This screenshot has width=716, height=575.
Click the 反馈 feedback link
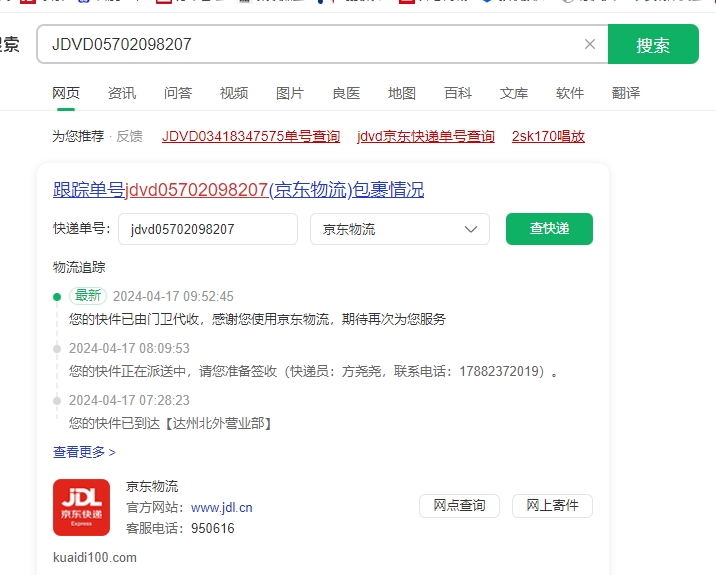[x=129, y=136]
